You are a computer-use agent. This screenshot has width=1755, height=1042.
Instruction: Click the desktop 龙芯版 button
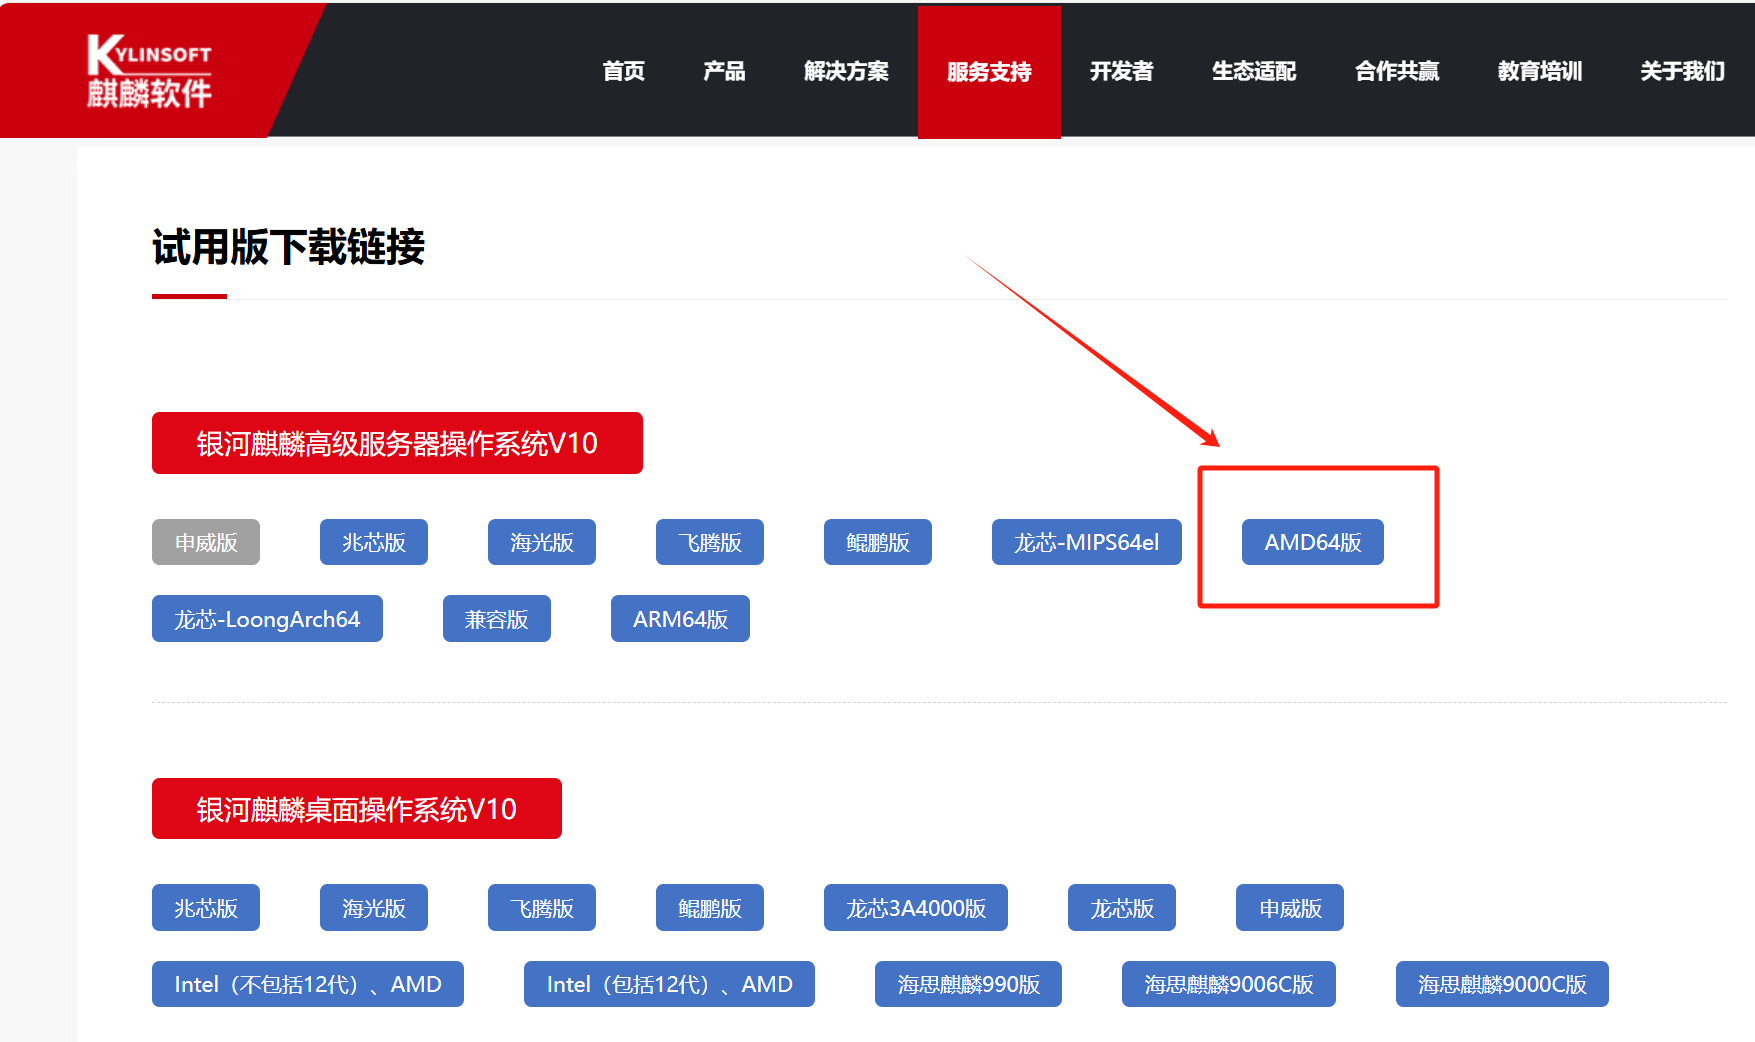(x=1122, y=908)
